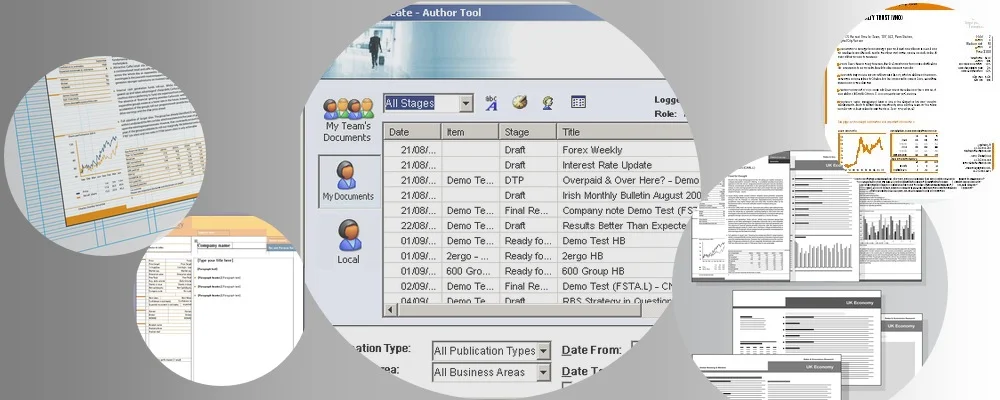Expand the All Business Areas dropdown

click(543, 372)
